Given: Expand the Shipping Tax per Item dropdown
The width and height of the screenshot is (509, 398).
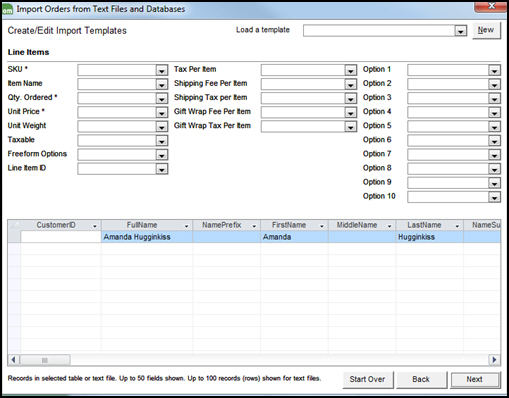Looking at the screenshot, I should [350, 99].
